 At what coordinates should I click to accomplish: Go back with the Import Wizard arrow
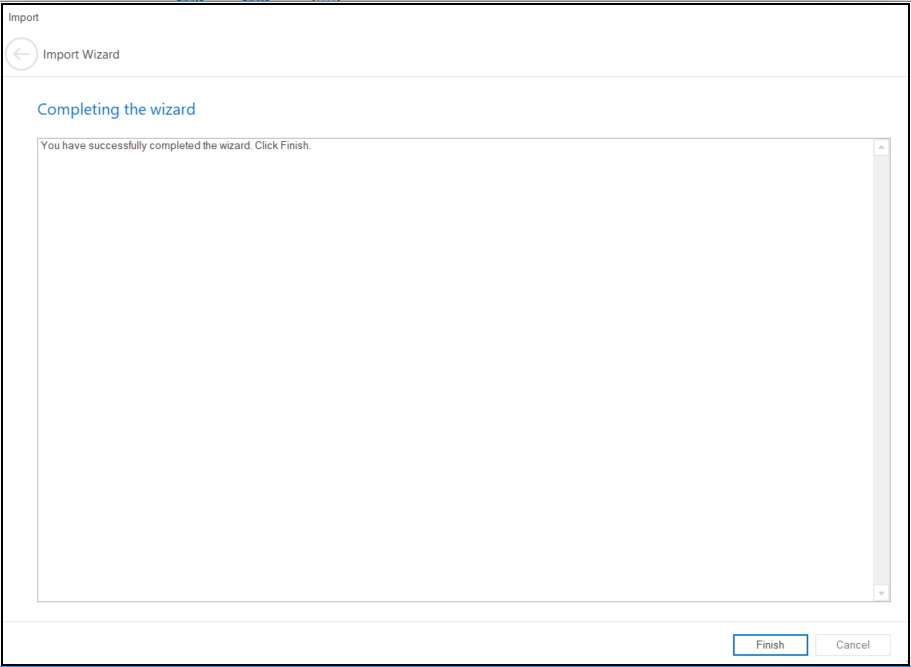(21, 55)
